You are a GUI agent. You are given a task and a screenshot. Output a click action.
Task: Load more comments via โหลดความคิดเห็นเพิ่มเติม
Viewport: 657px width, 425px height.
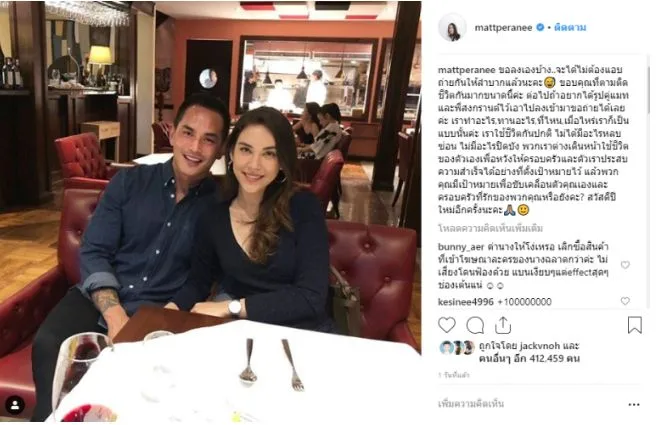[x=490, y=228]
